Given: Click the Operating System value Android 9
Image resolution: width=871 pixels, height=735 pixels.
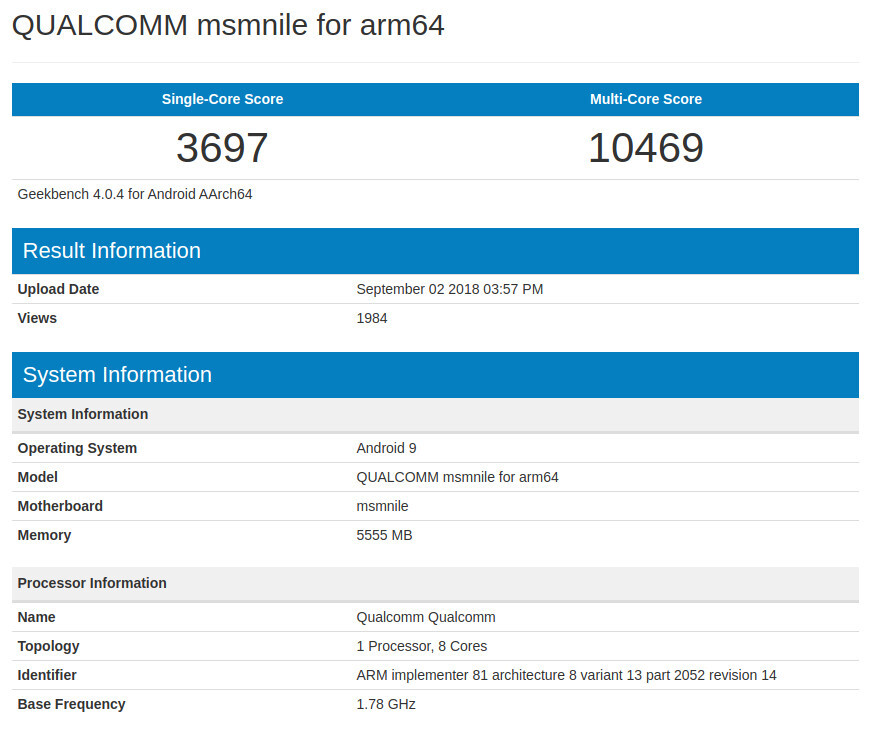Looking at the screenshot, I should (386, 448).
